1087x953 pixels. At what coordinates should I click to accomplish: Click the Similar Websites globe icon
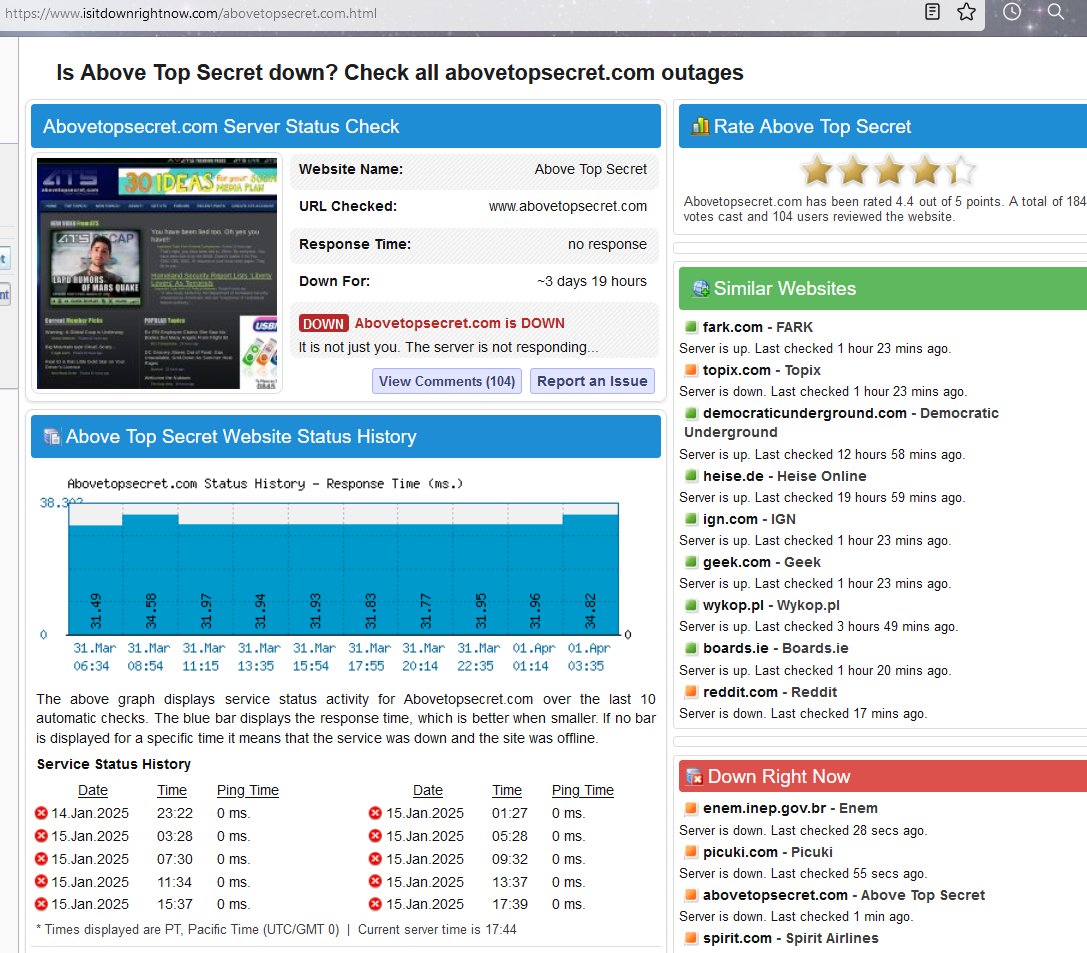701,288
